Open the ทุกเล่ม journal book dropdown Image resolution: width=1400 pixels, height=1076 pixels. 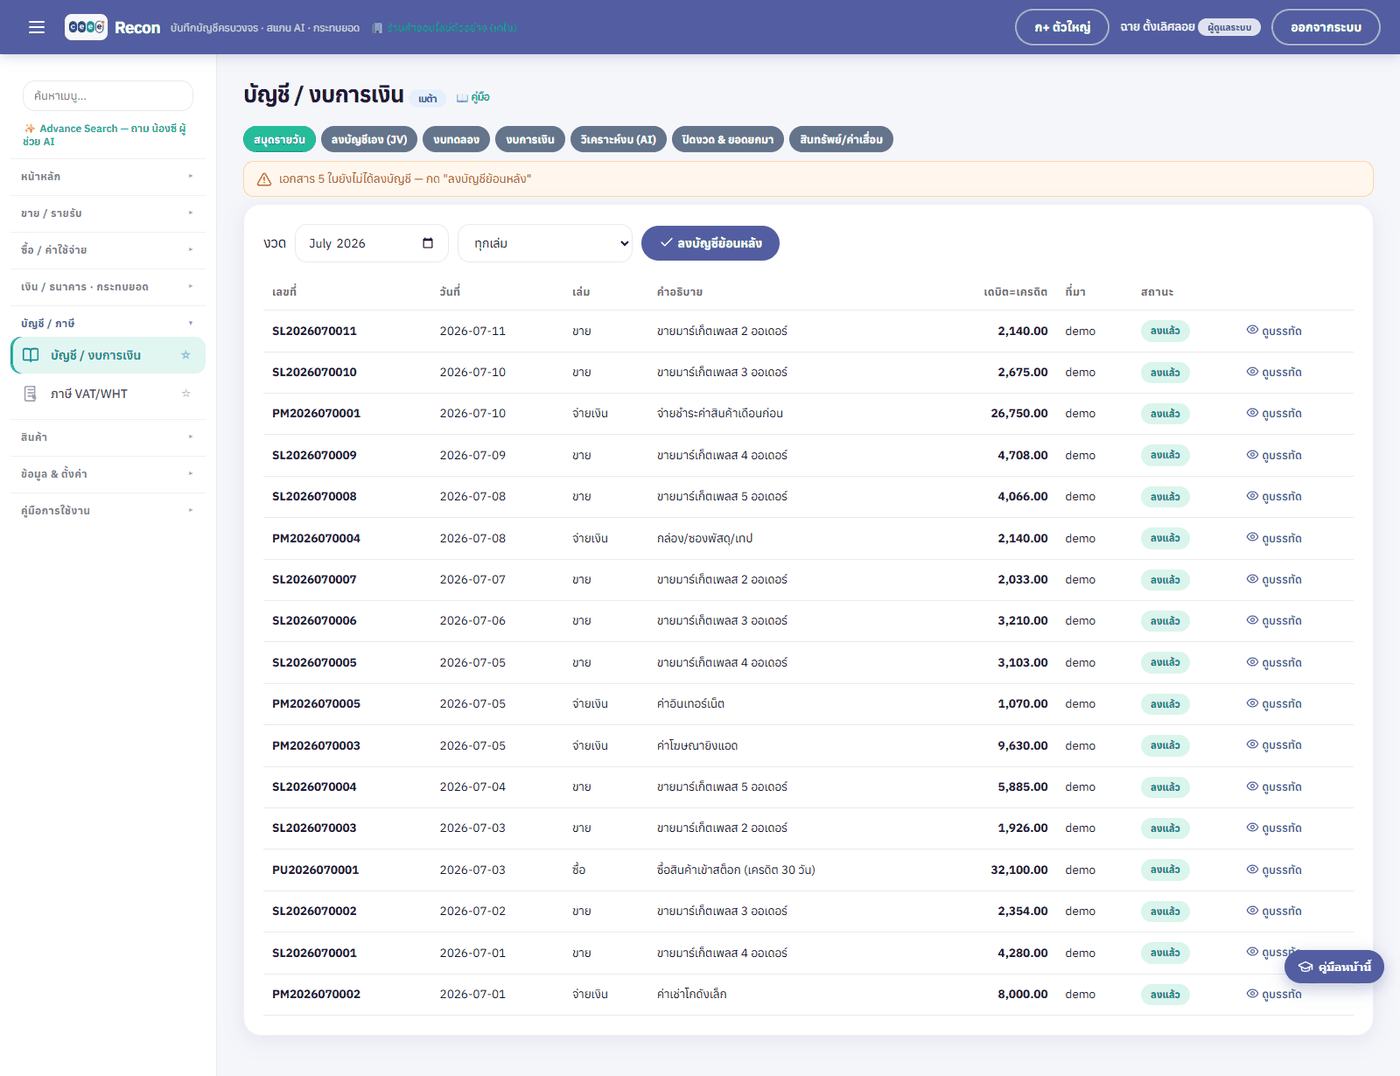coord(545,243)
